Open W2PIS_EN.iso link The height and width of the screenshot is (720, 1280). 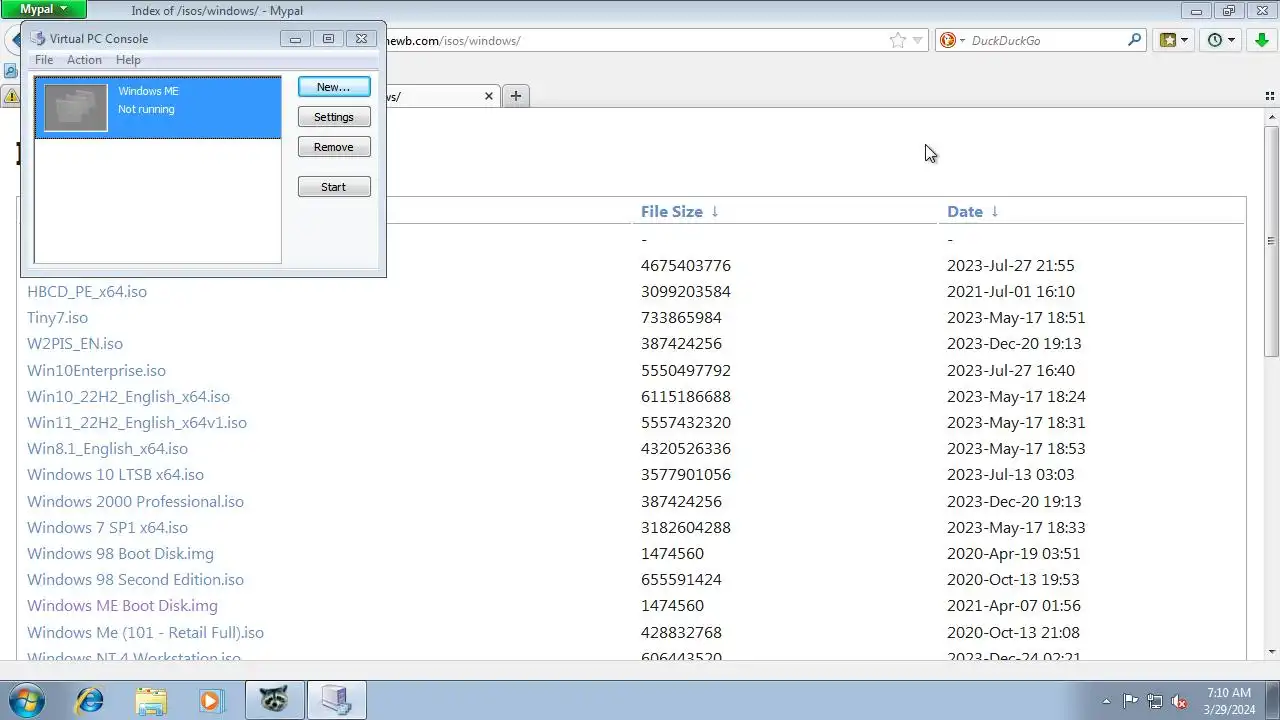75,343
